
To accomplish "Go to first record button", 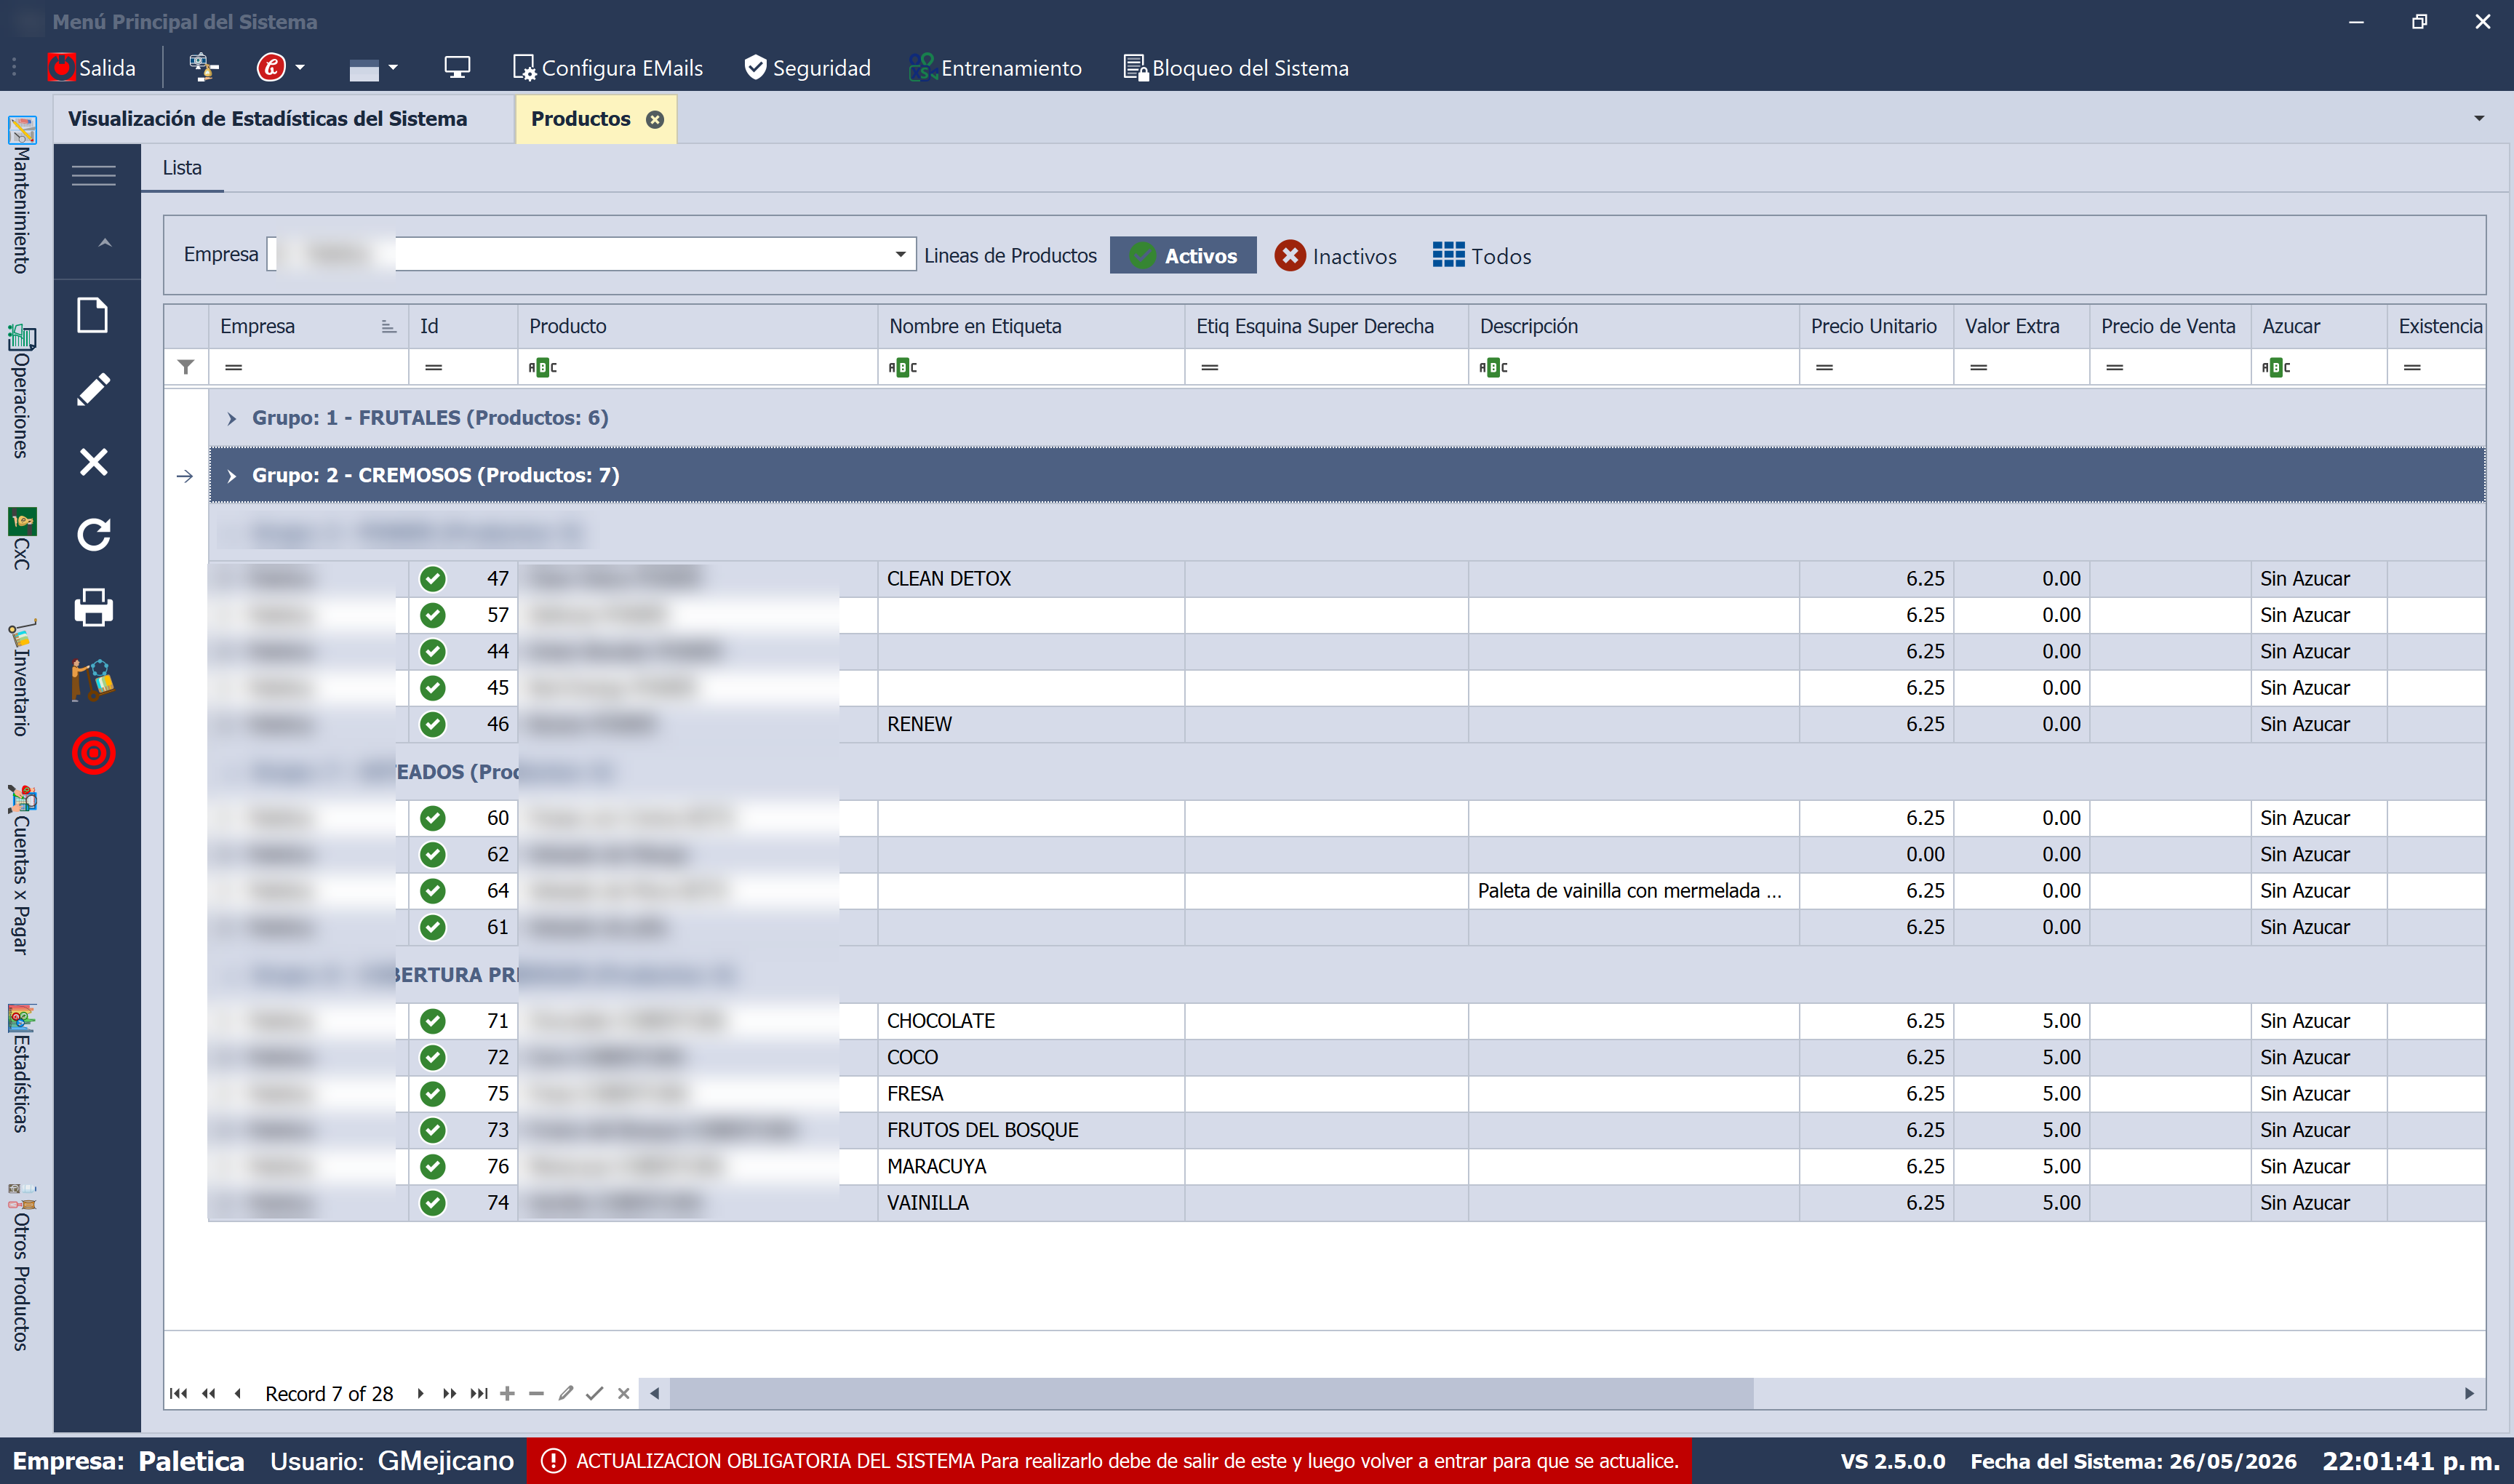I will (x=179, y=1393).
